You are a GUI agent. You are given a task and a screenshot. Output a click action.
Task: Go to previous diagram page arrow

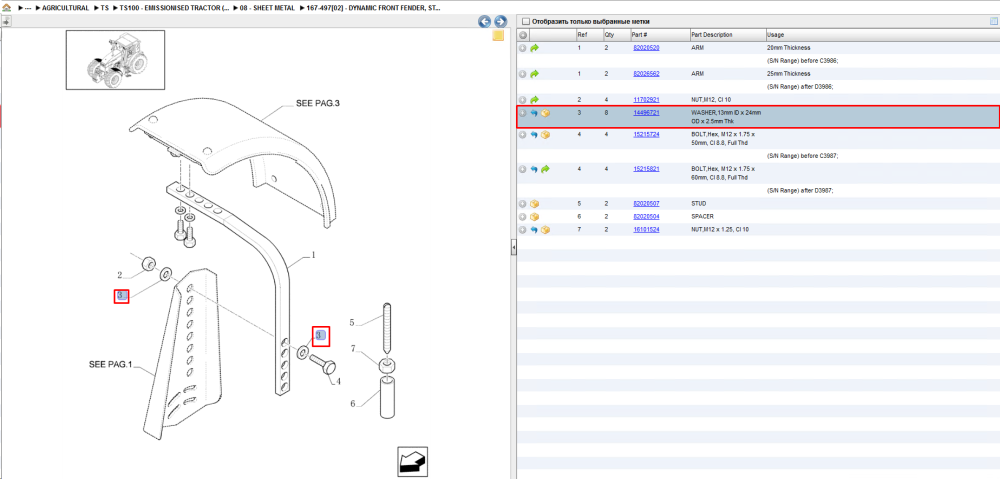485,21
